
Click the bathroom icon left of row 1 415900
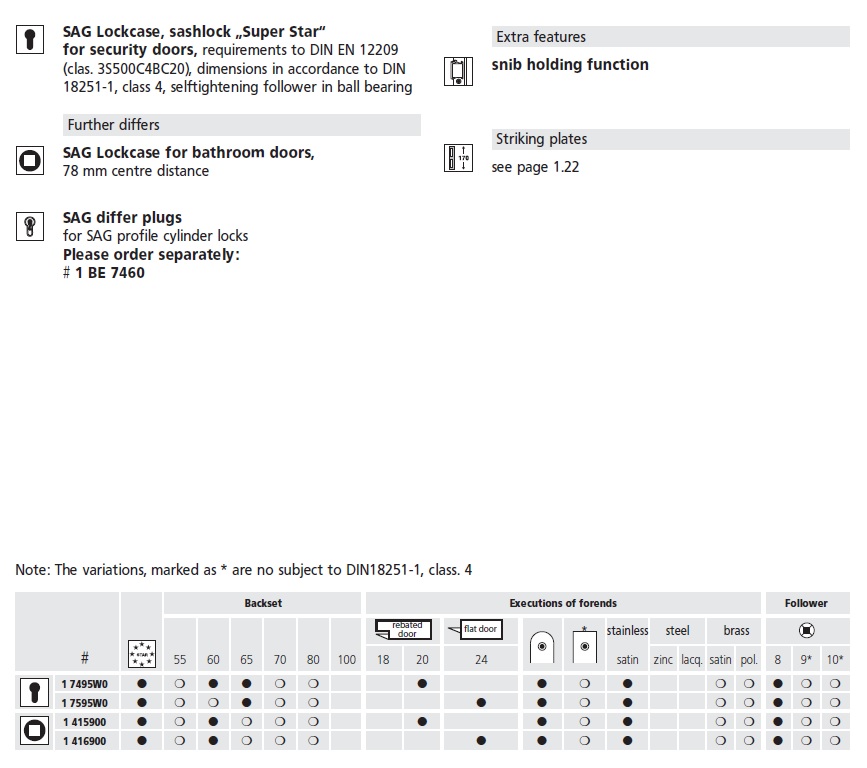34,730
